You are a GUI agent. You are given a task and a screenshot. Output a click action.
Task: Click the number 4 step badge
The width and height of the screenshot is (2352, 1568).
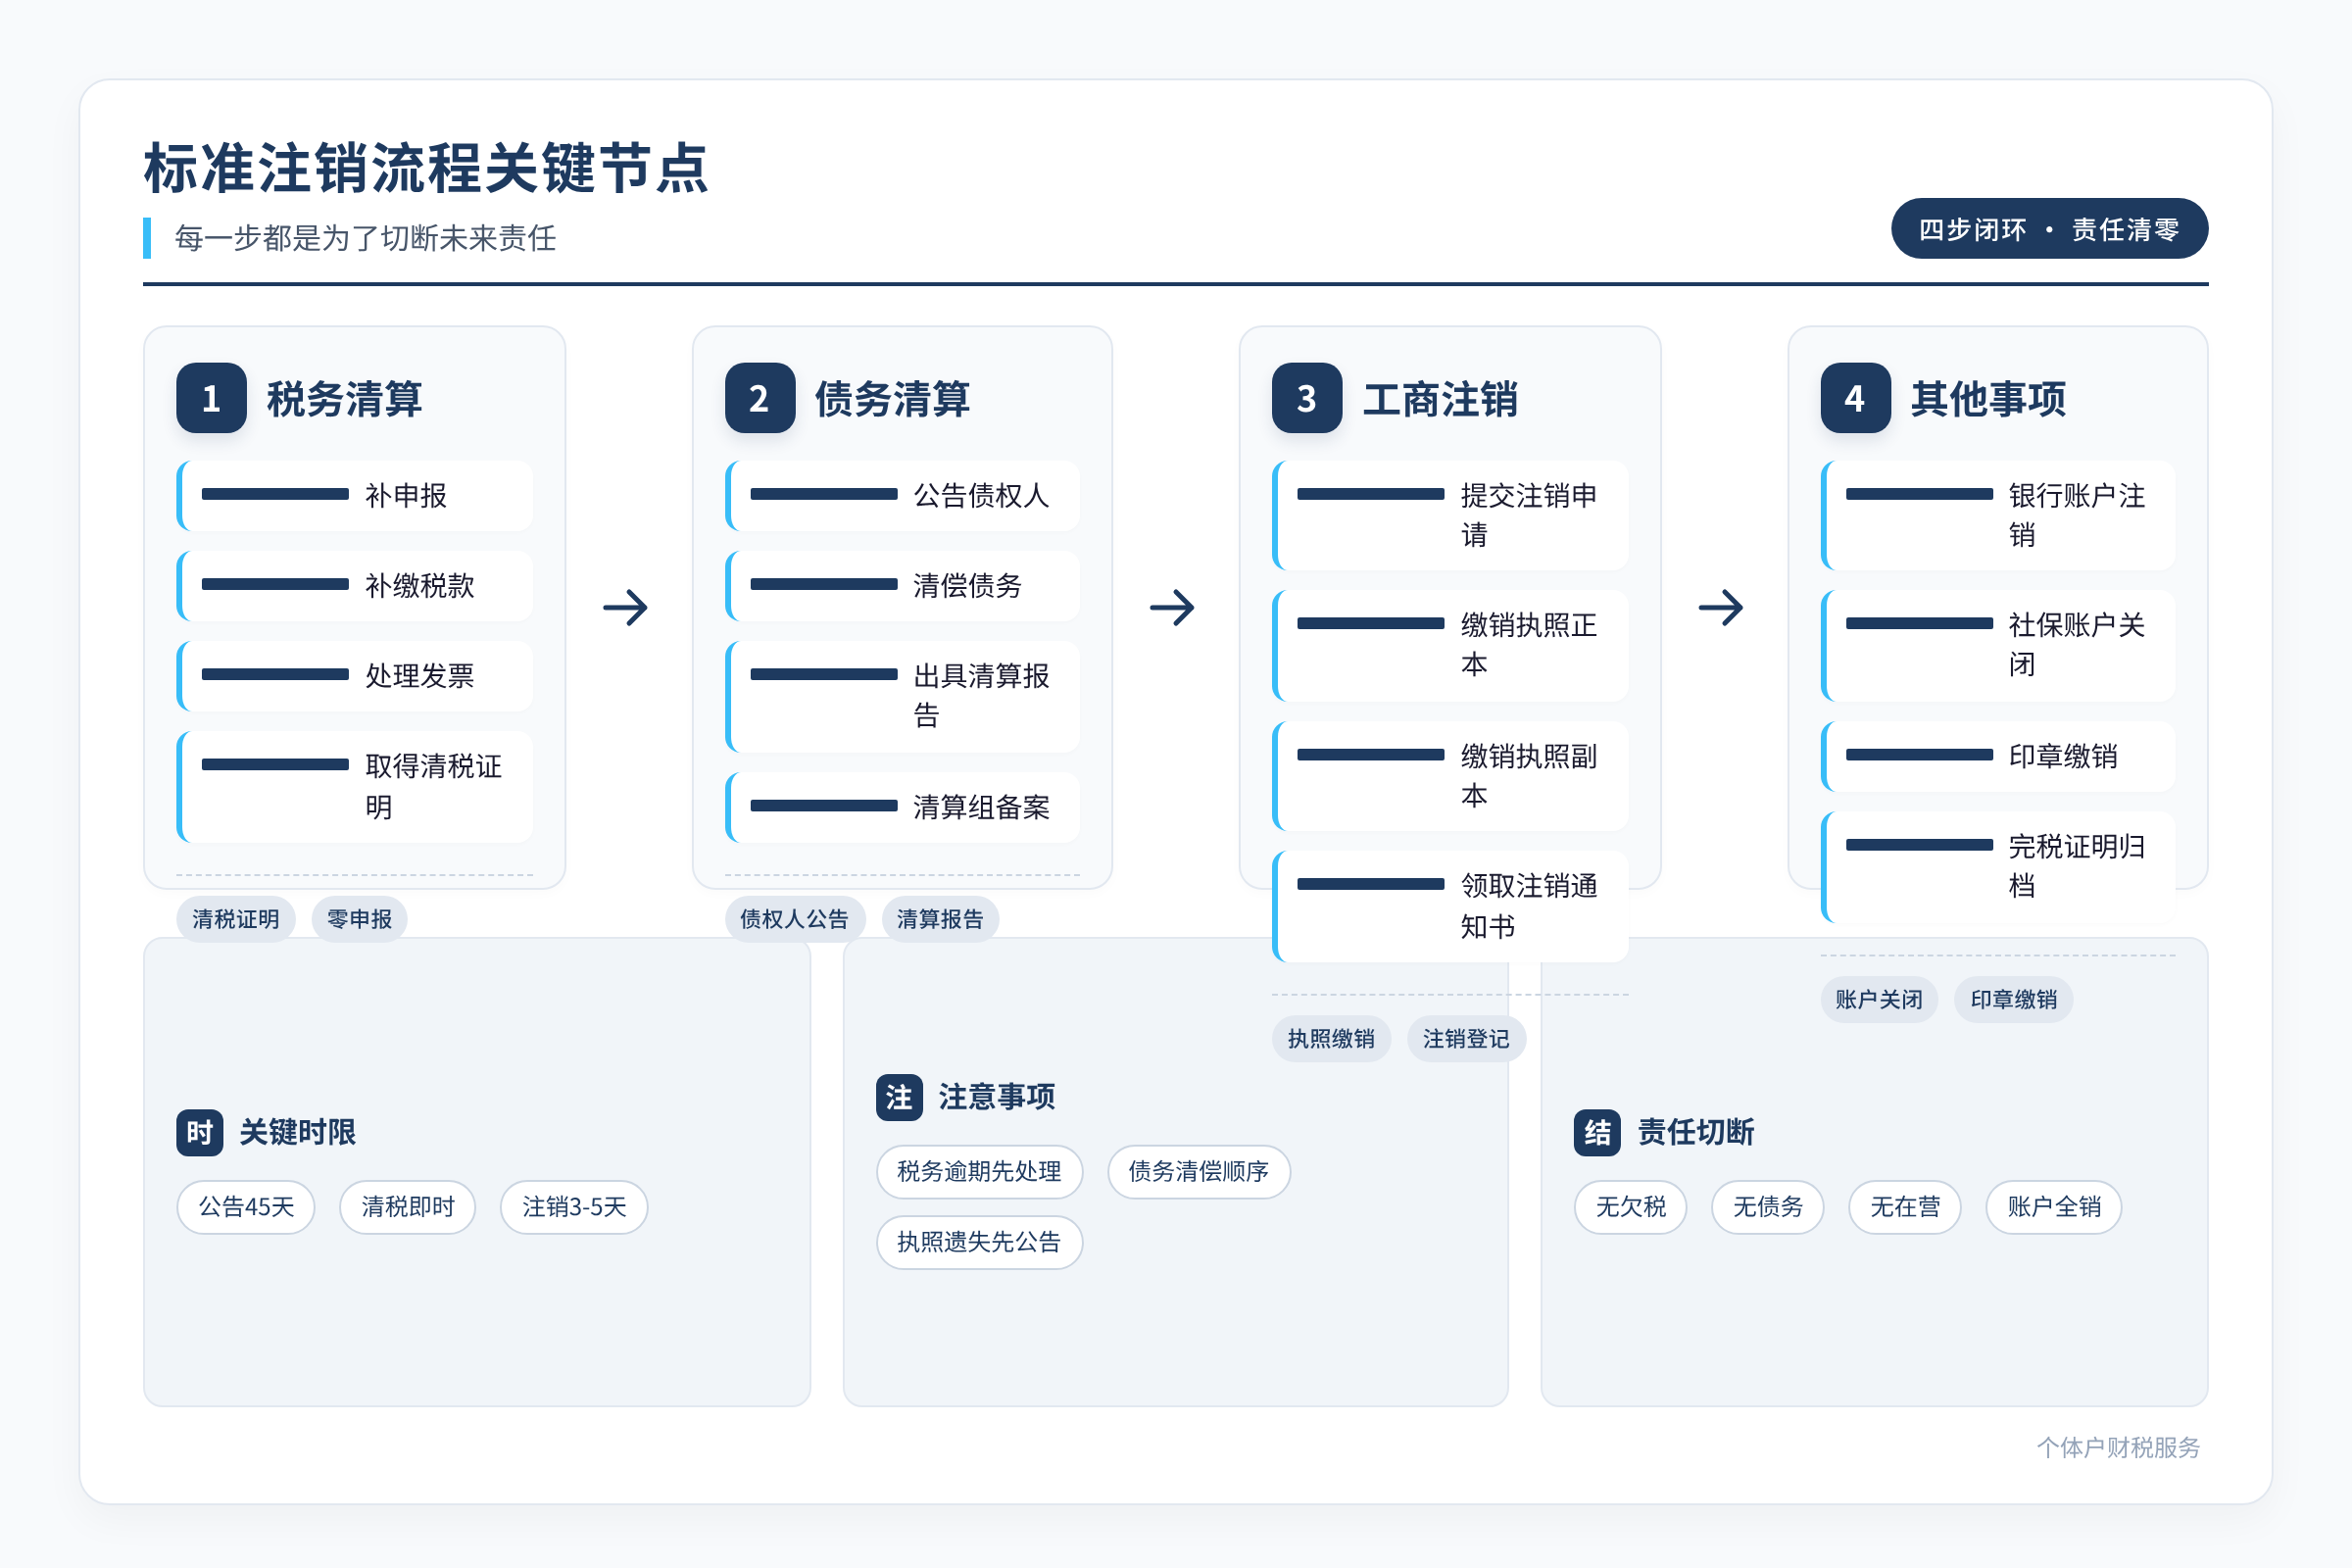click(1855, 398)
